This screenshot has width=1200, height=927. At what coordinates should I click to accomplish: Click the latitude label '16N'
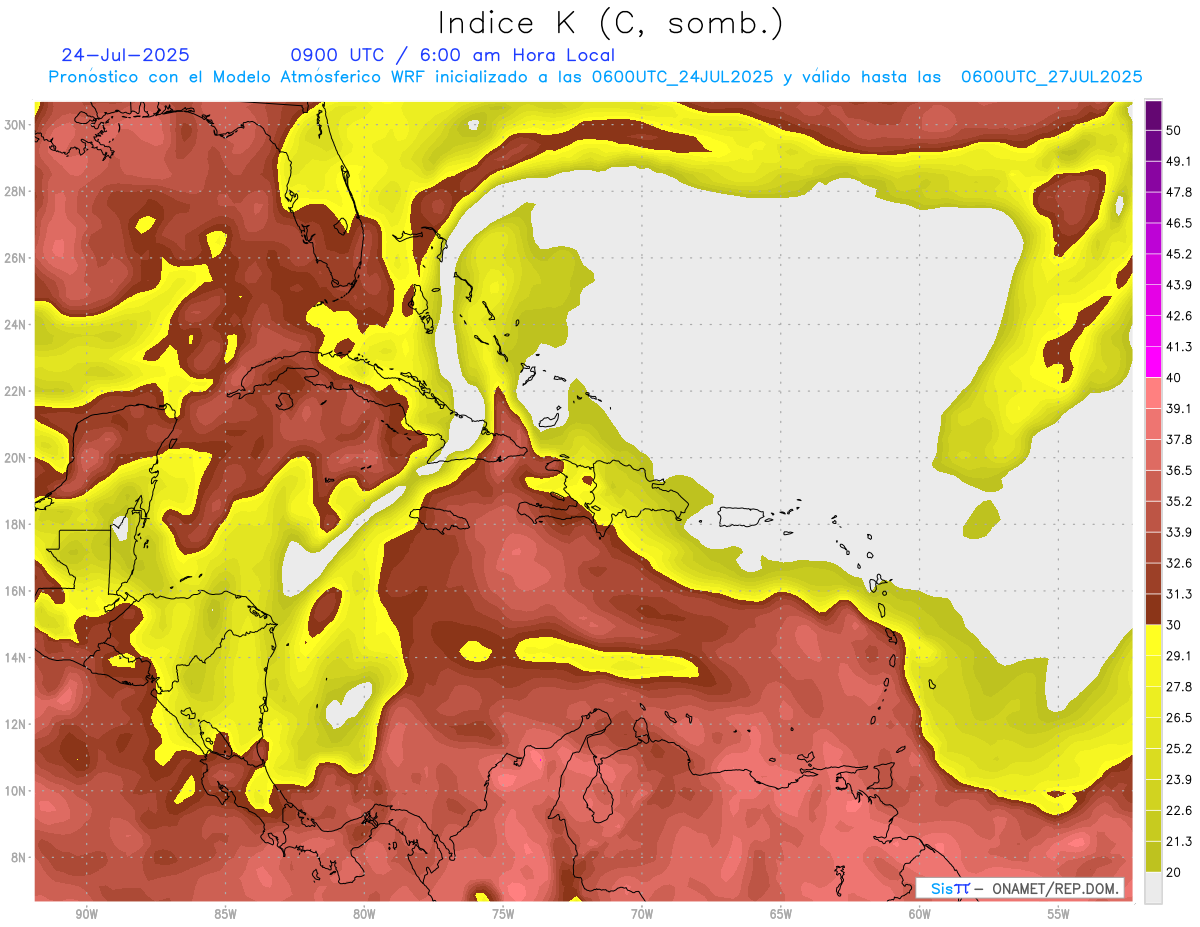[15, 591]
